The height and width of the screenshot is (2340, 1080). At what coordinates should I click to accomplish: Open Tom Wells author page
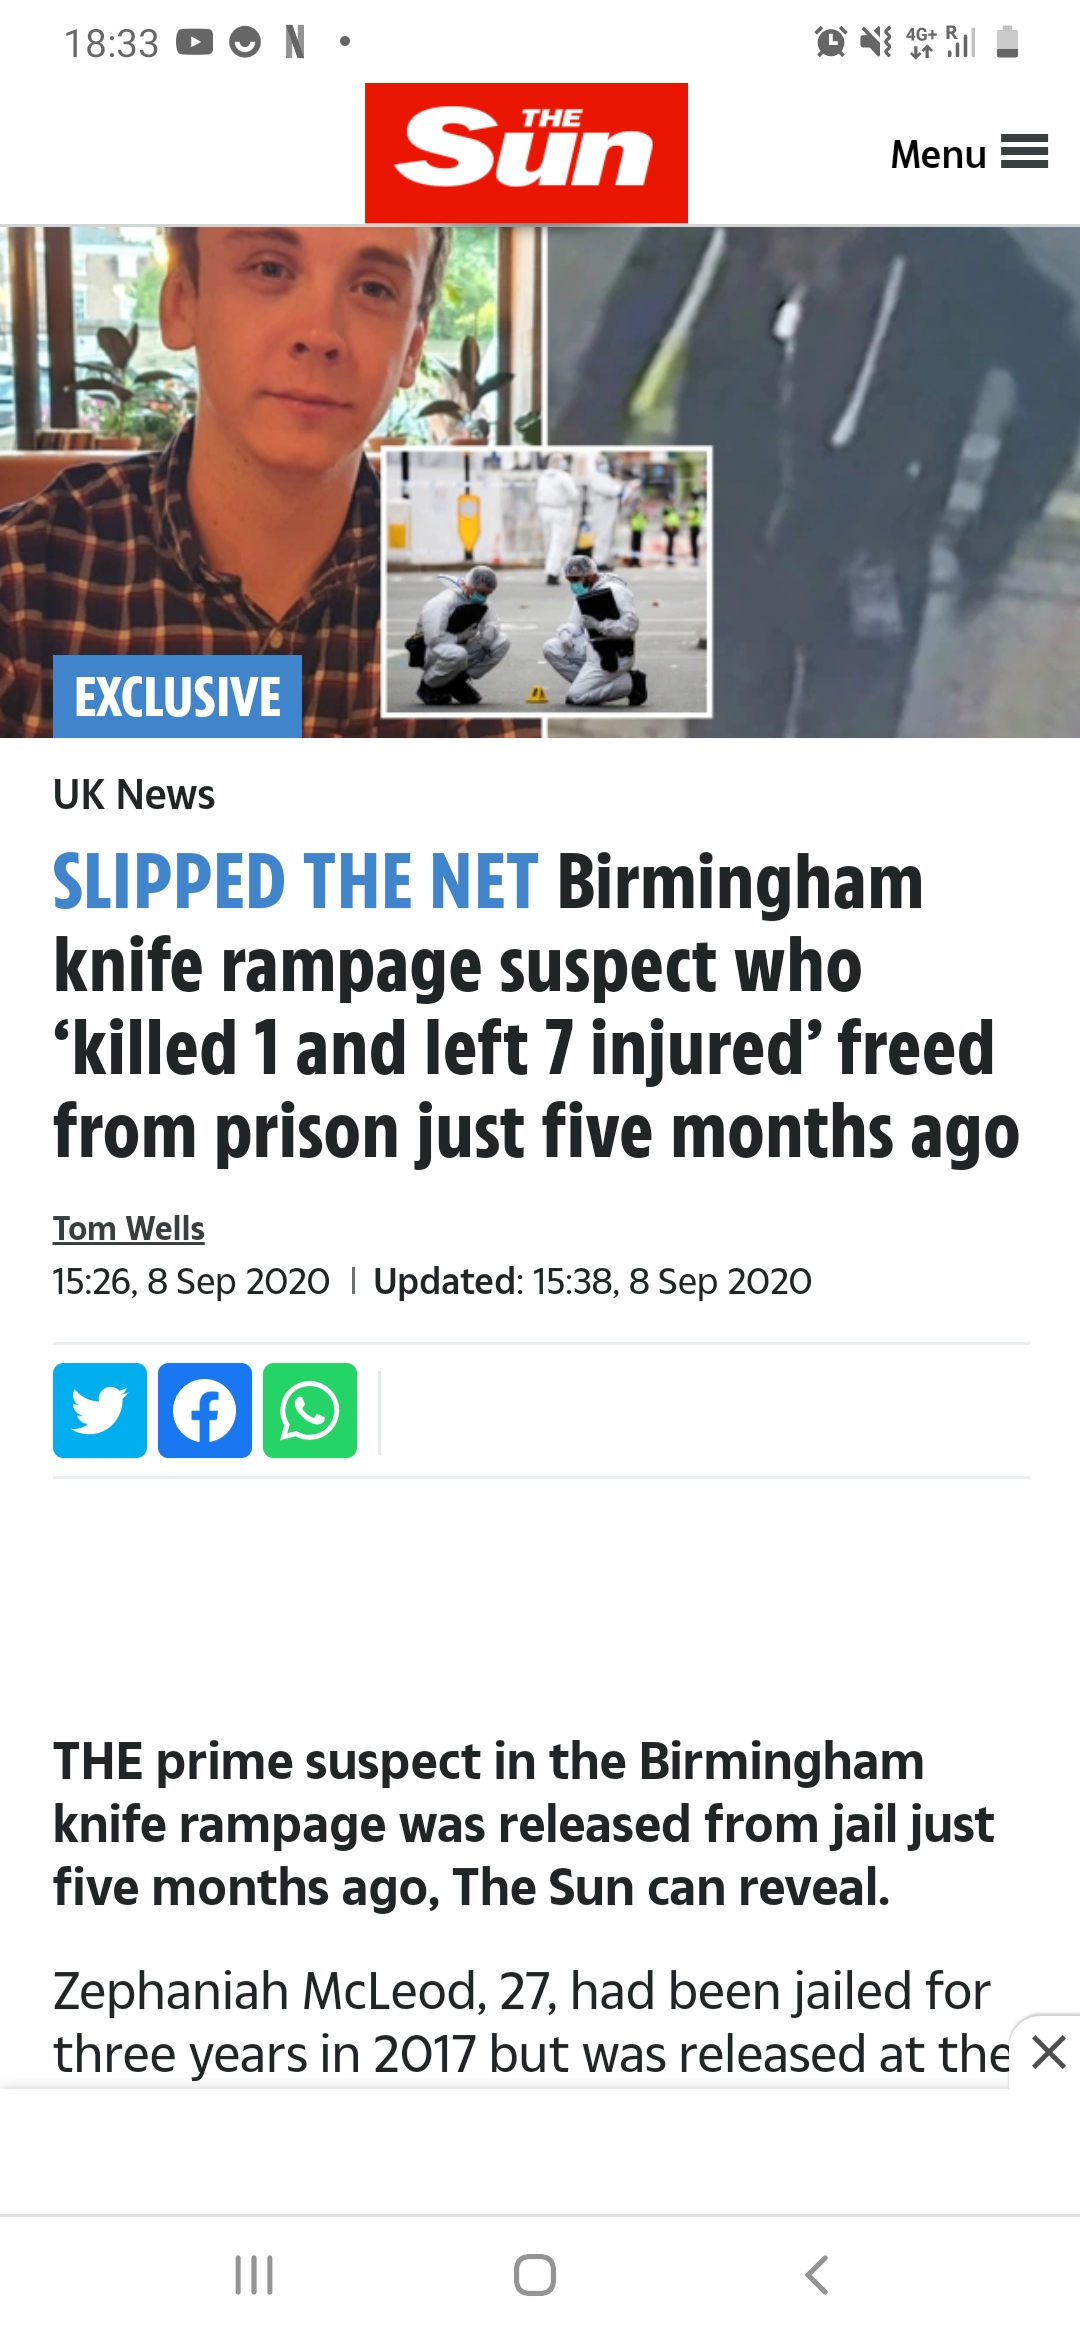(x=129, y=1228)
